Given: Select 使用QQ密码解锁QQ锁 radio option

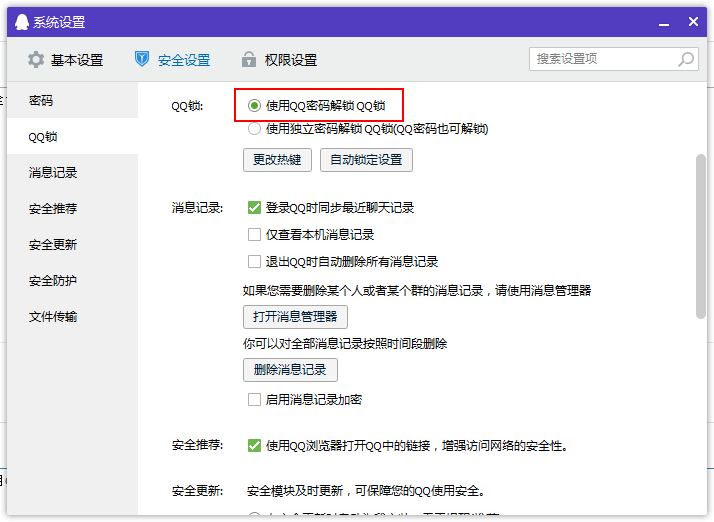Looking at the screenshot, I should tap(254, 106).
